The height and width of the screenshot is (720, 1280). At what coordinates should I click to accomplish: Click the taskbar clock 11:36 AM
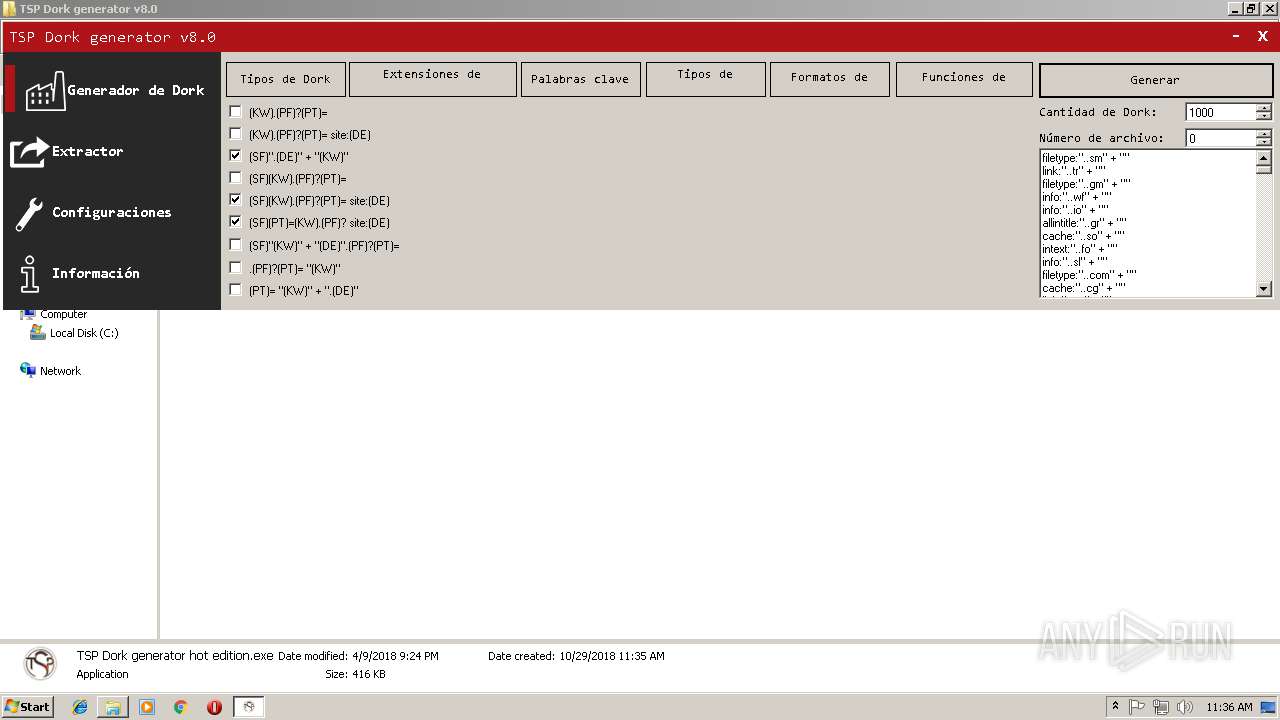(1229, 707)
